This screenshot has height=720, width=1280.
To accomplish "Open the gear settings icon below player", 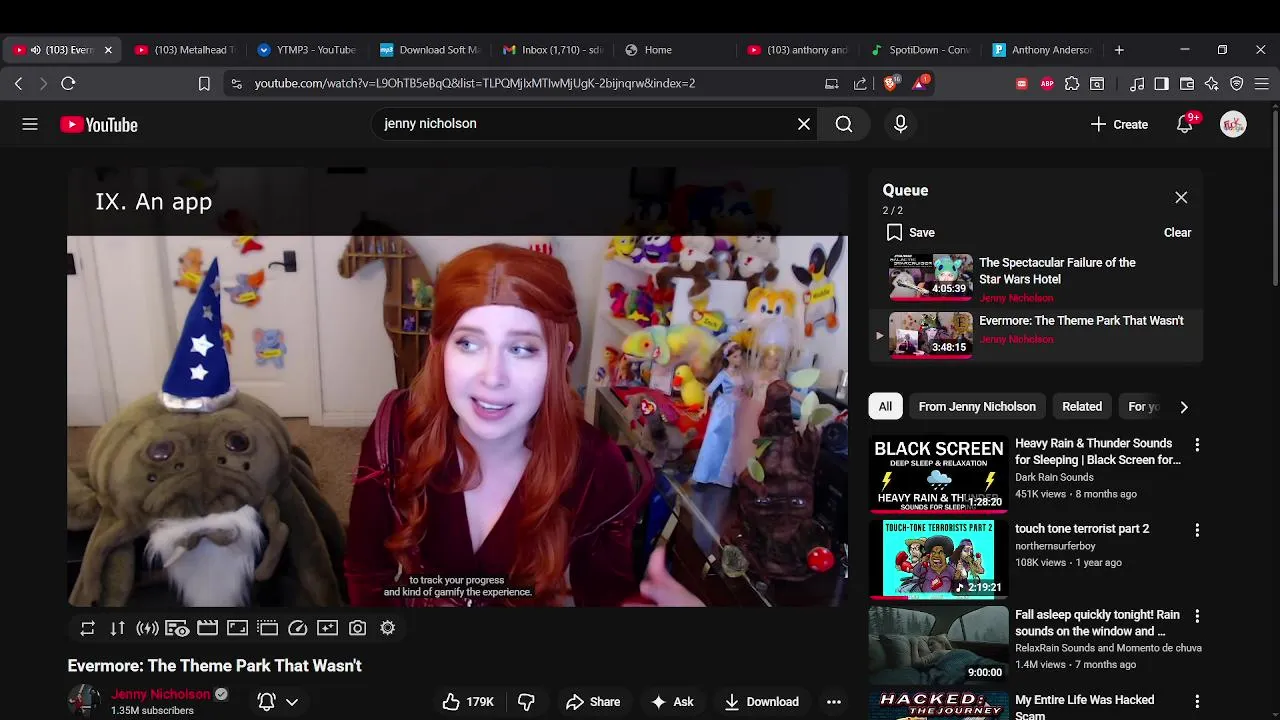I will pyautogui.click(x=387, y=628).
